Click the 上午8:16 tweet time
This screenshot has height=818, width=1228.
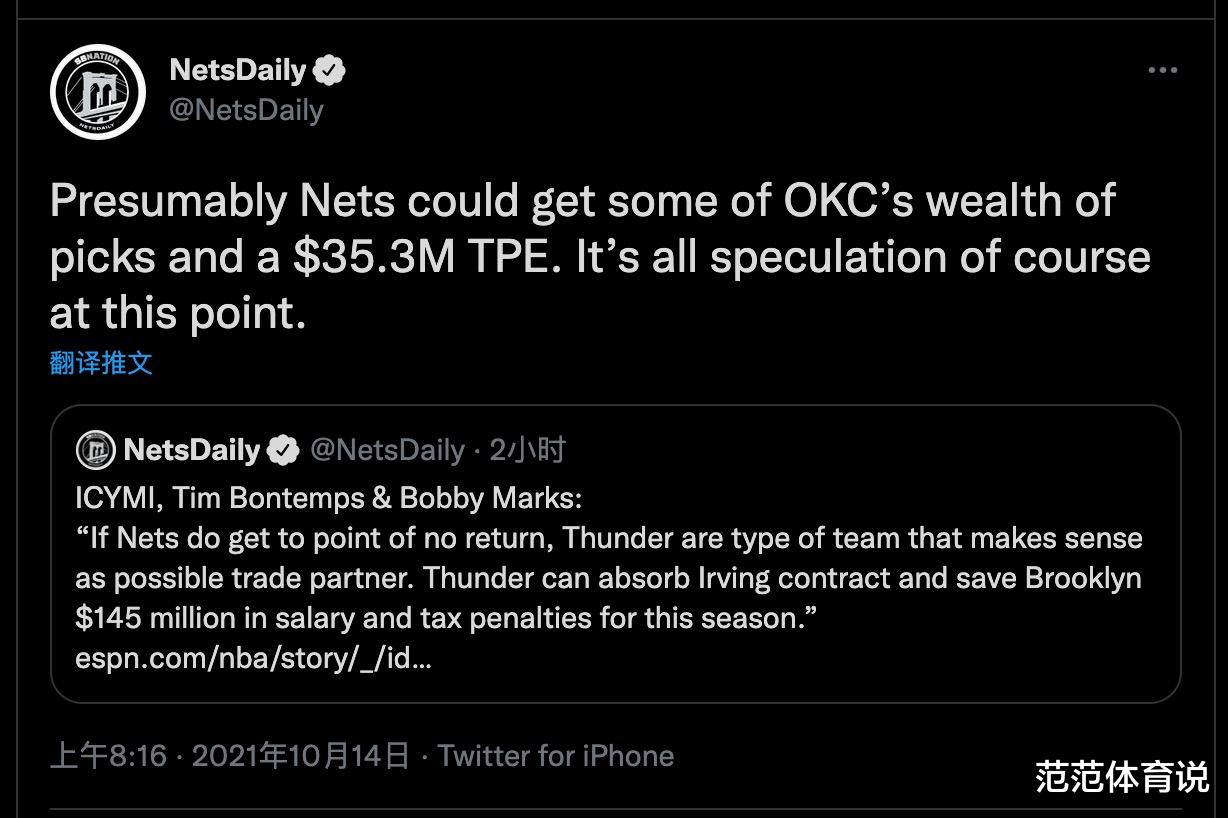pos(108,756)
